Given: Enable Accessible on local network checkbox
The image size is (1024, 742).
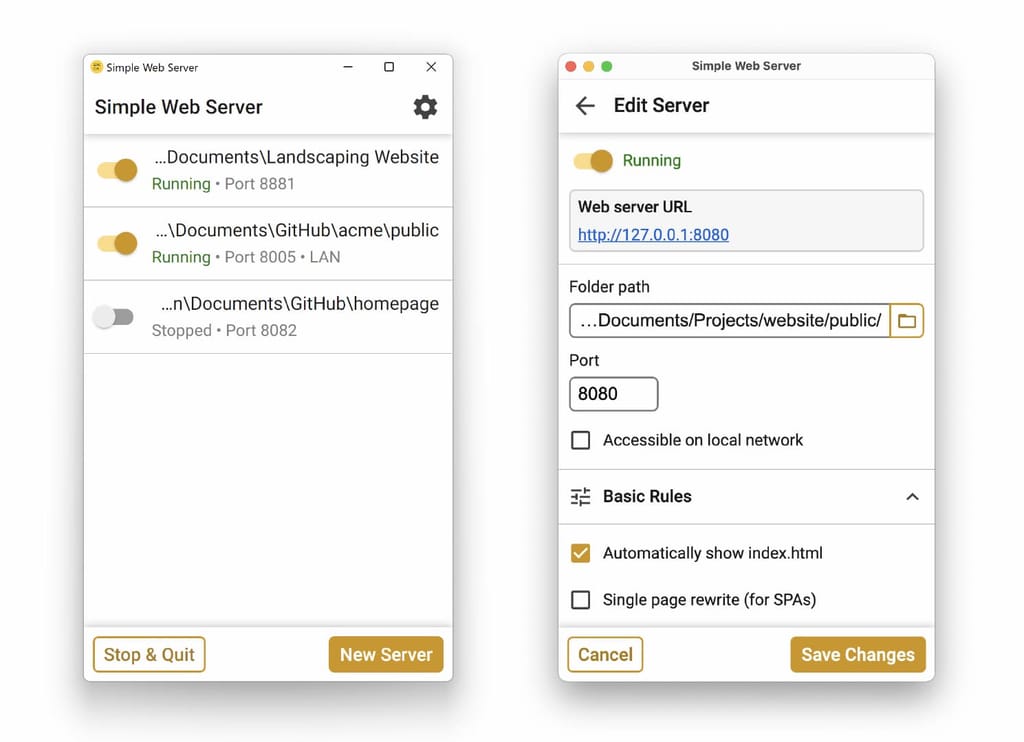Looking at the screenshot, I should (580, 440).
